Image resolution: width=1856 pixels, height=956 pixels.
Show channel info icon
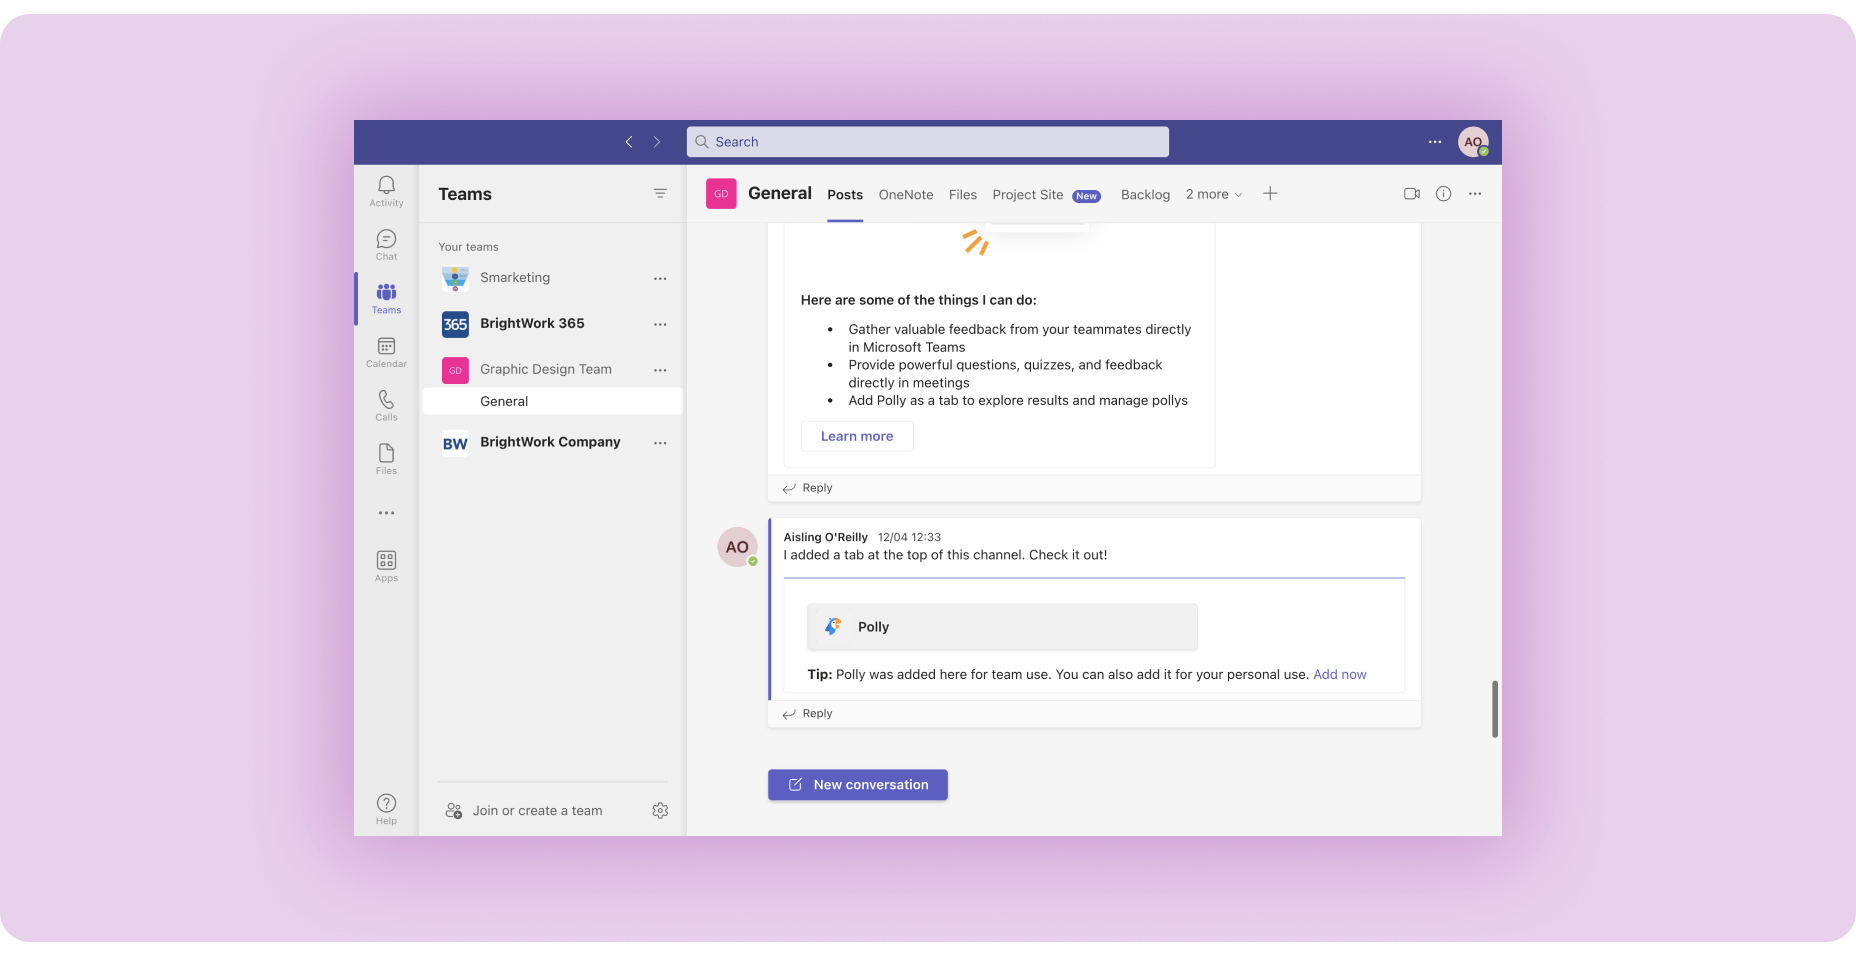(x=1443, y=194)
